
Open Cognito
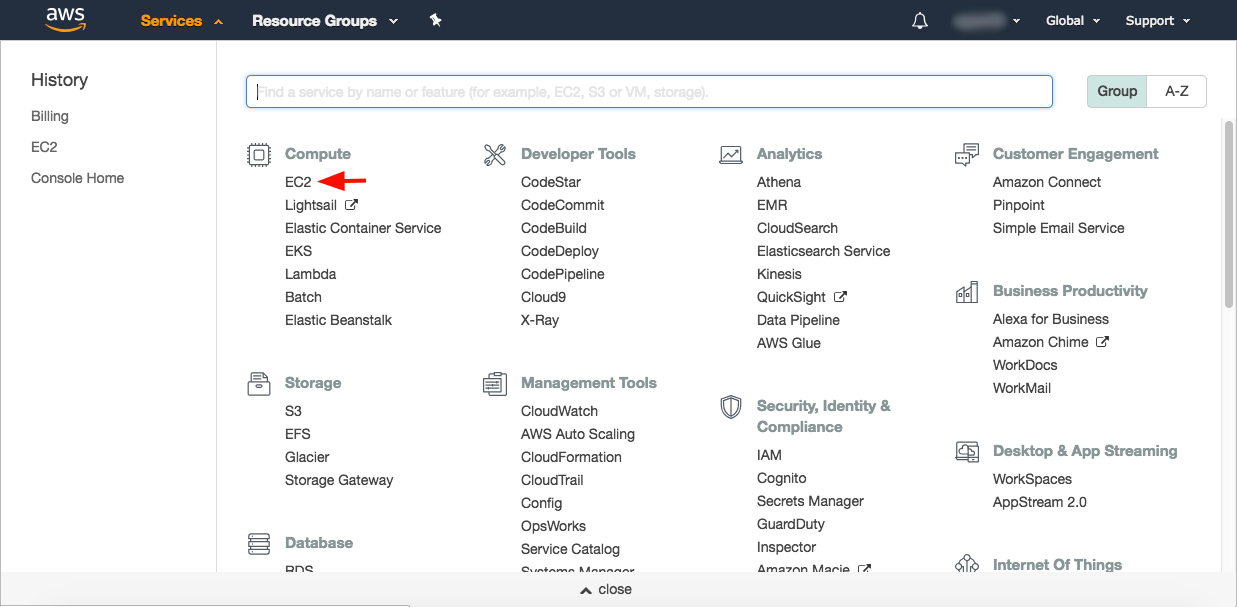[x=782, y=478]
